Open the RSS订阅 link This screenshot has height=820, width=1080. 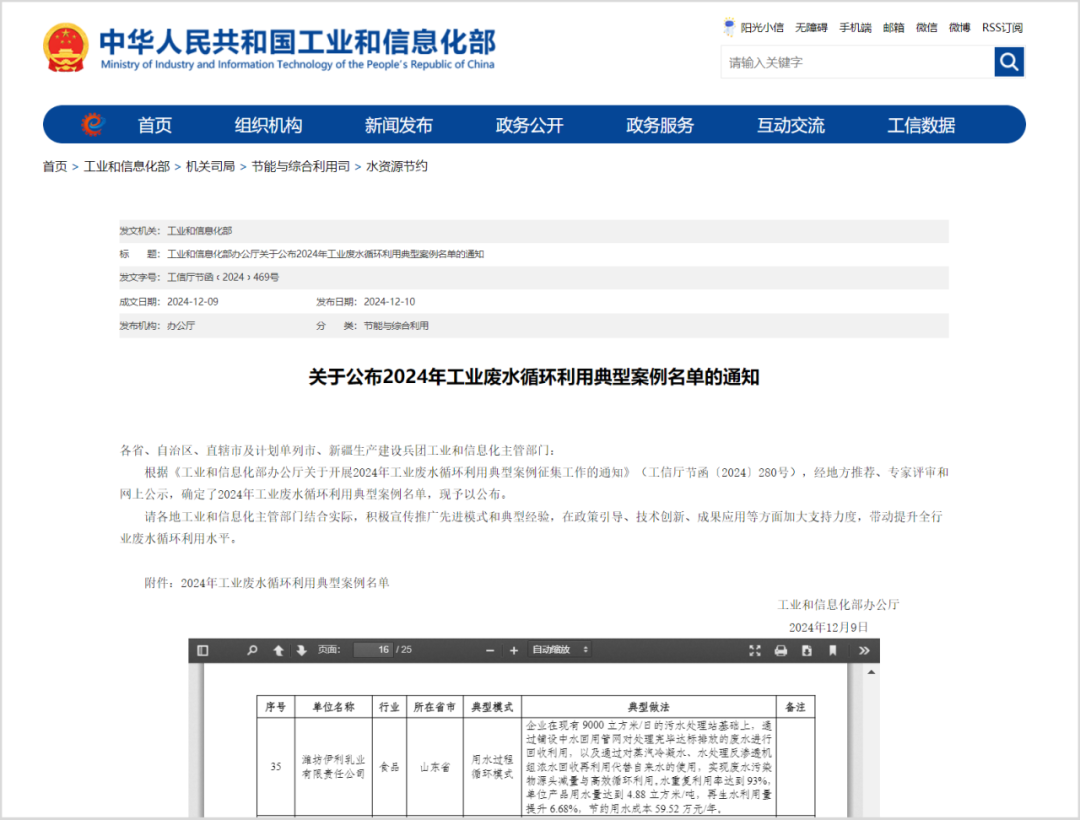1003,27
